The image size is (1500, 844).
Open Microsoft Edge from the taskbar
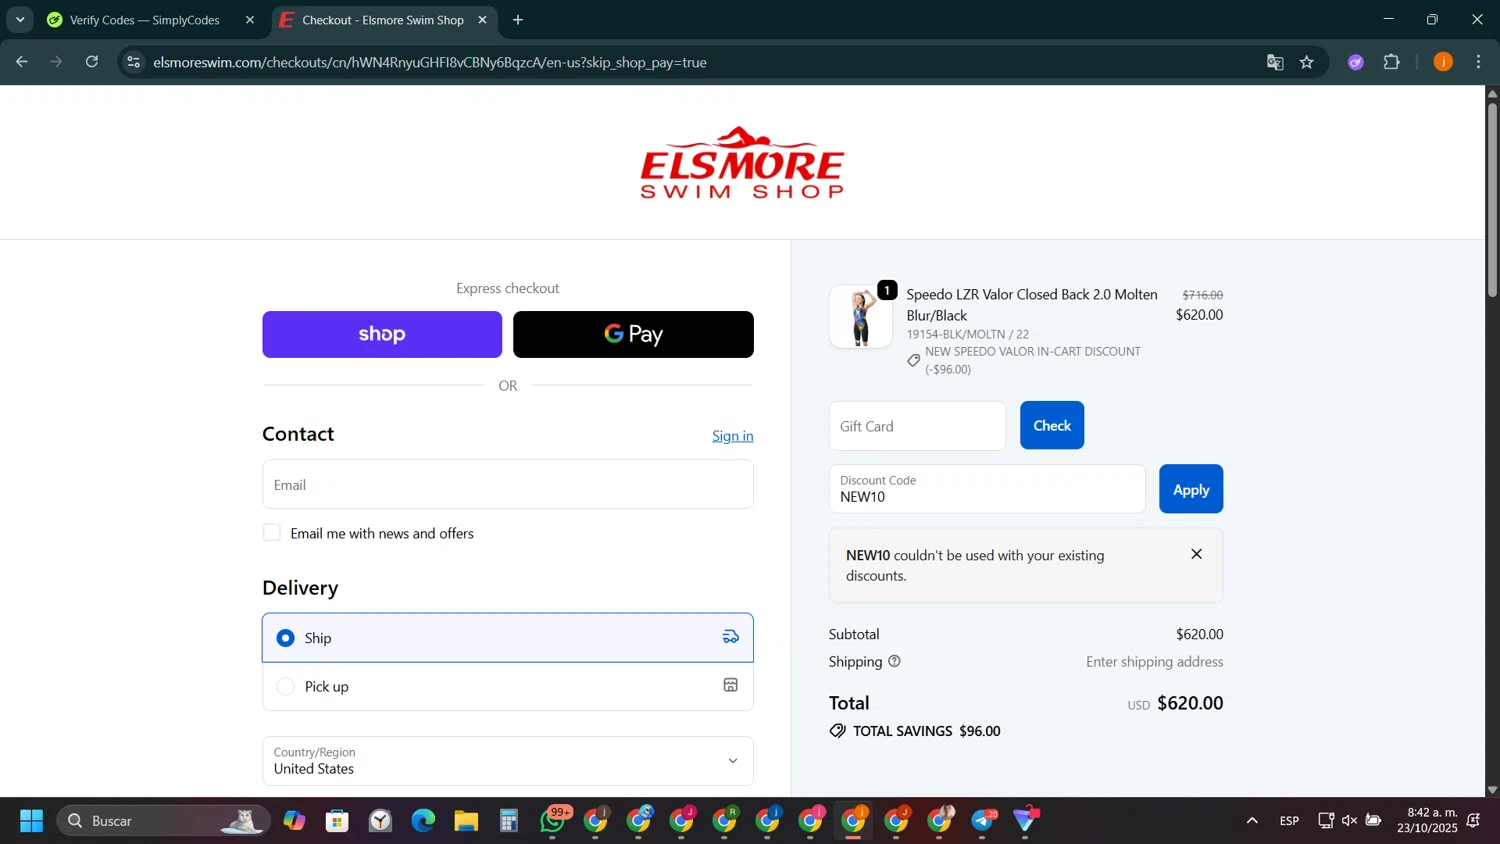click(423, 821)
